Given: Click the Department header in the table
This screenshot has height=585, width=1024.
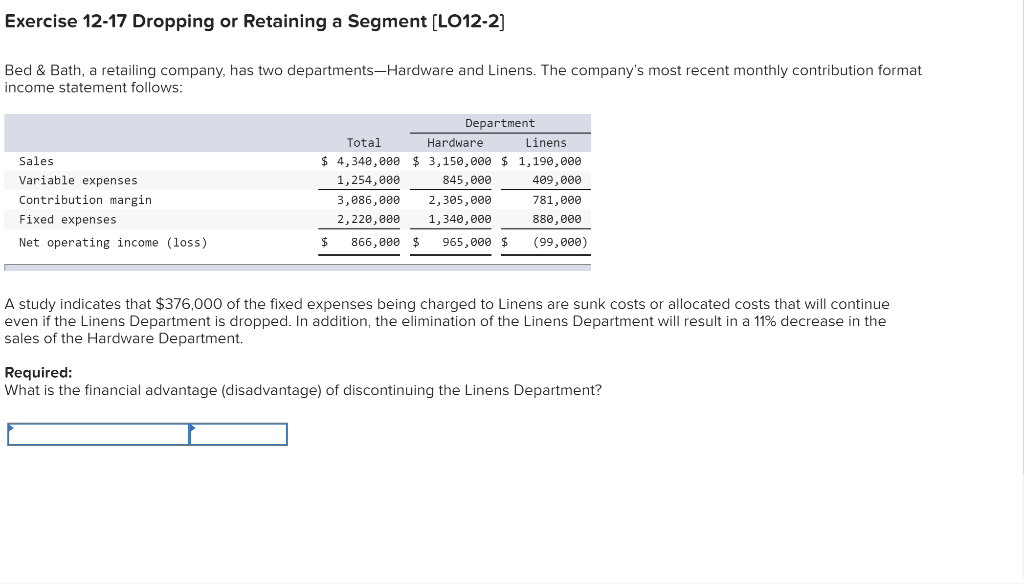Looking at the screenshot, I should [499, 123].
